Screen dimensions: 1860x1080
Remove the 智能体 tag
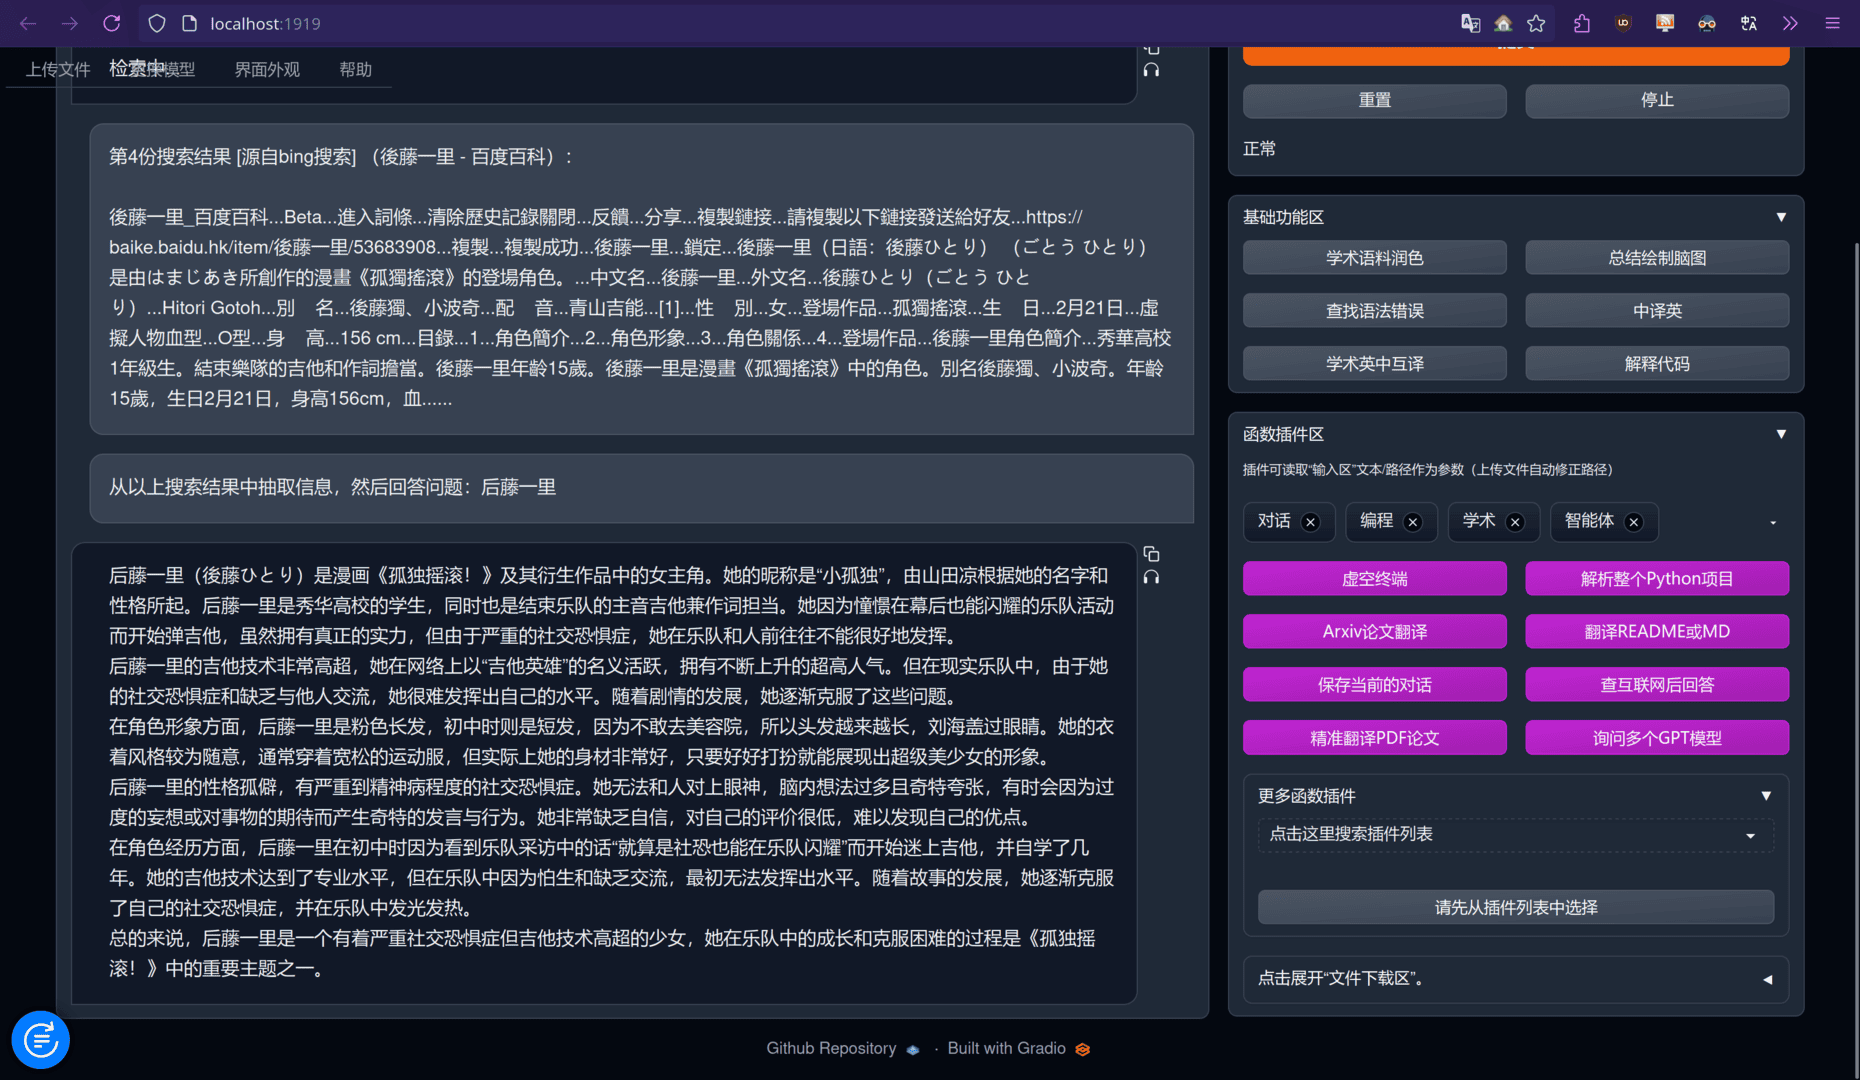coord(1633,522)
